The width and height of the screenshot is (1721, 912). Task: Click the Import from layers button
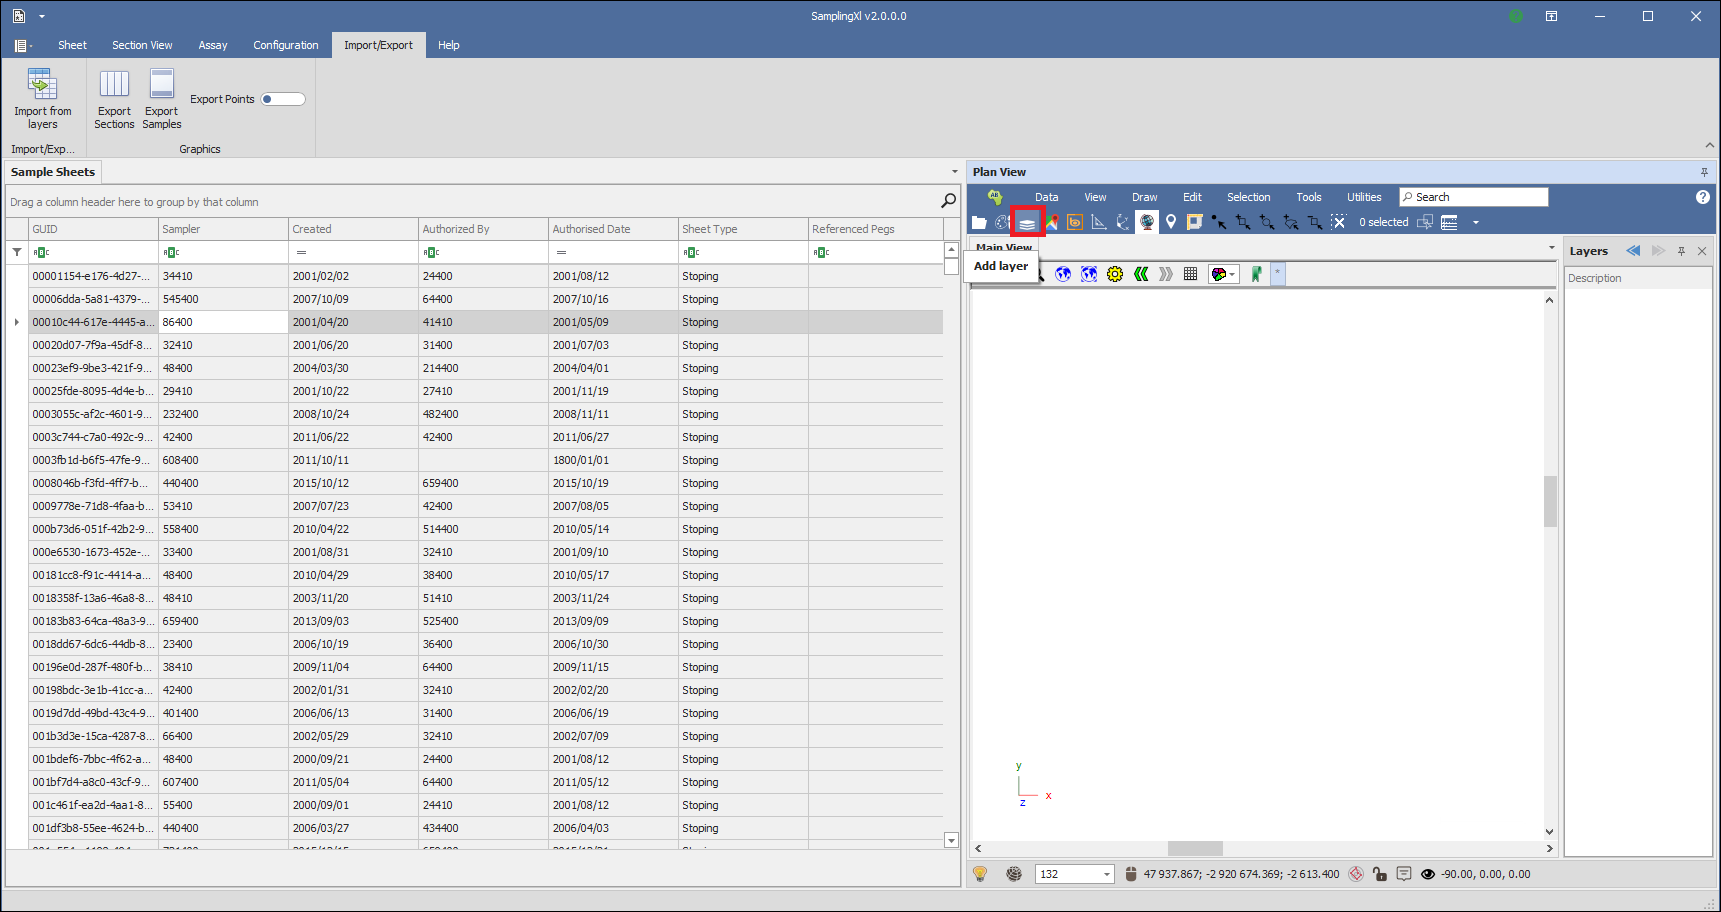pos(43,98)
